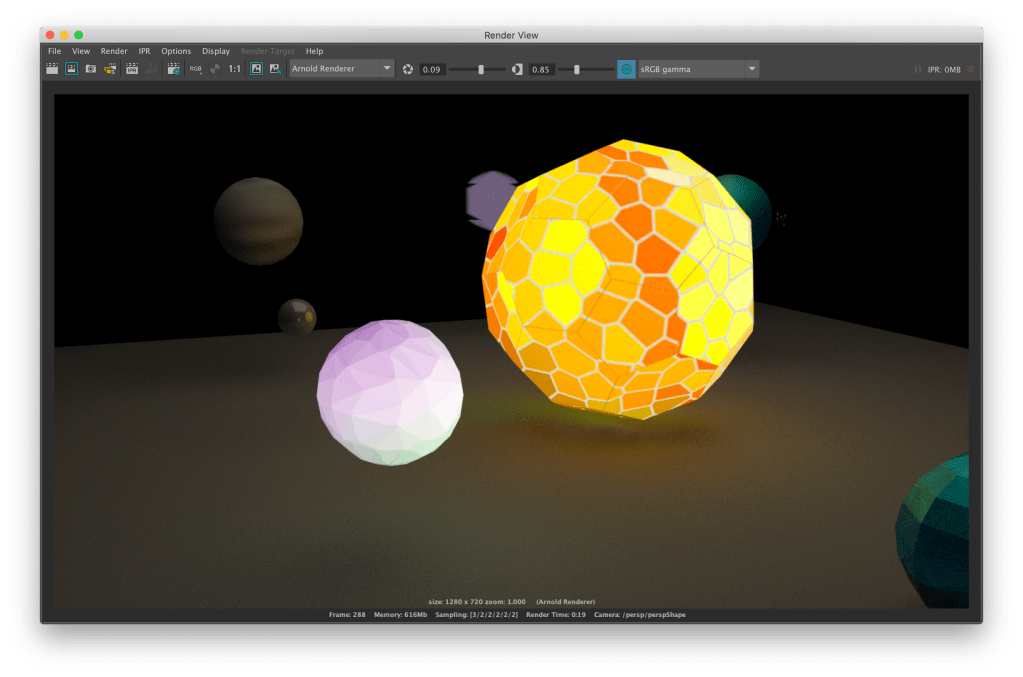Click the Render Region icon
The image size is (1023, 677).
72,69
